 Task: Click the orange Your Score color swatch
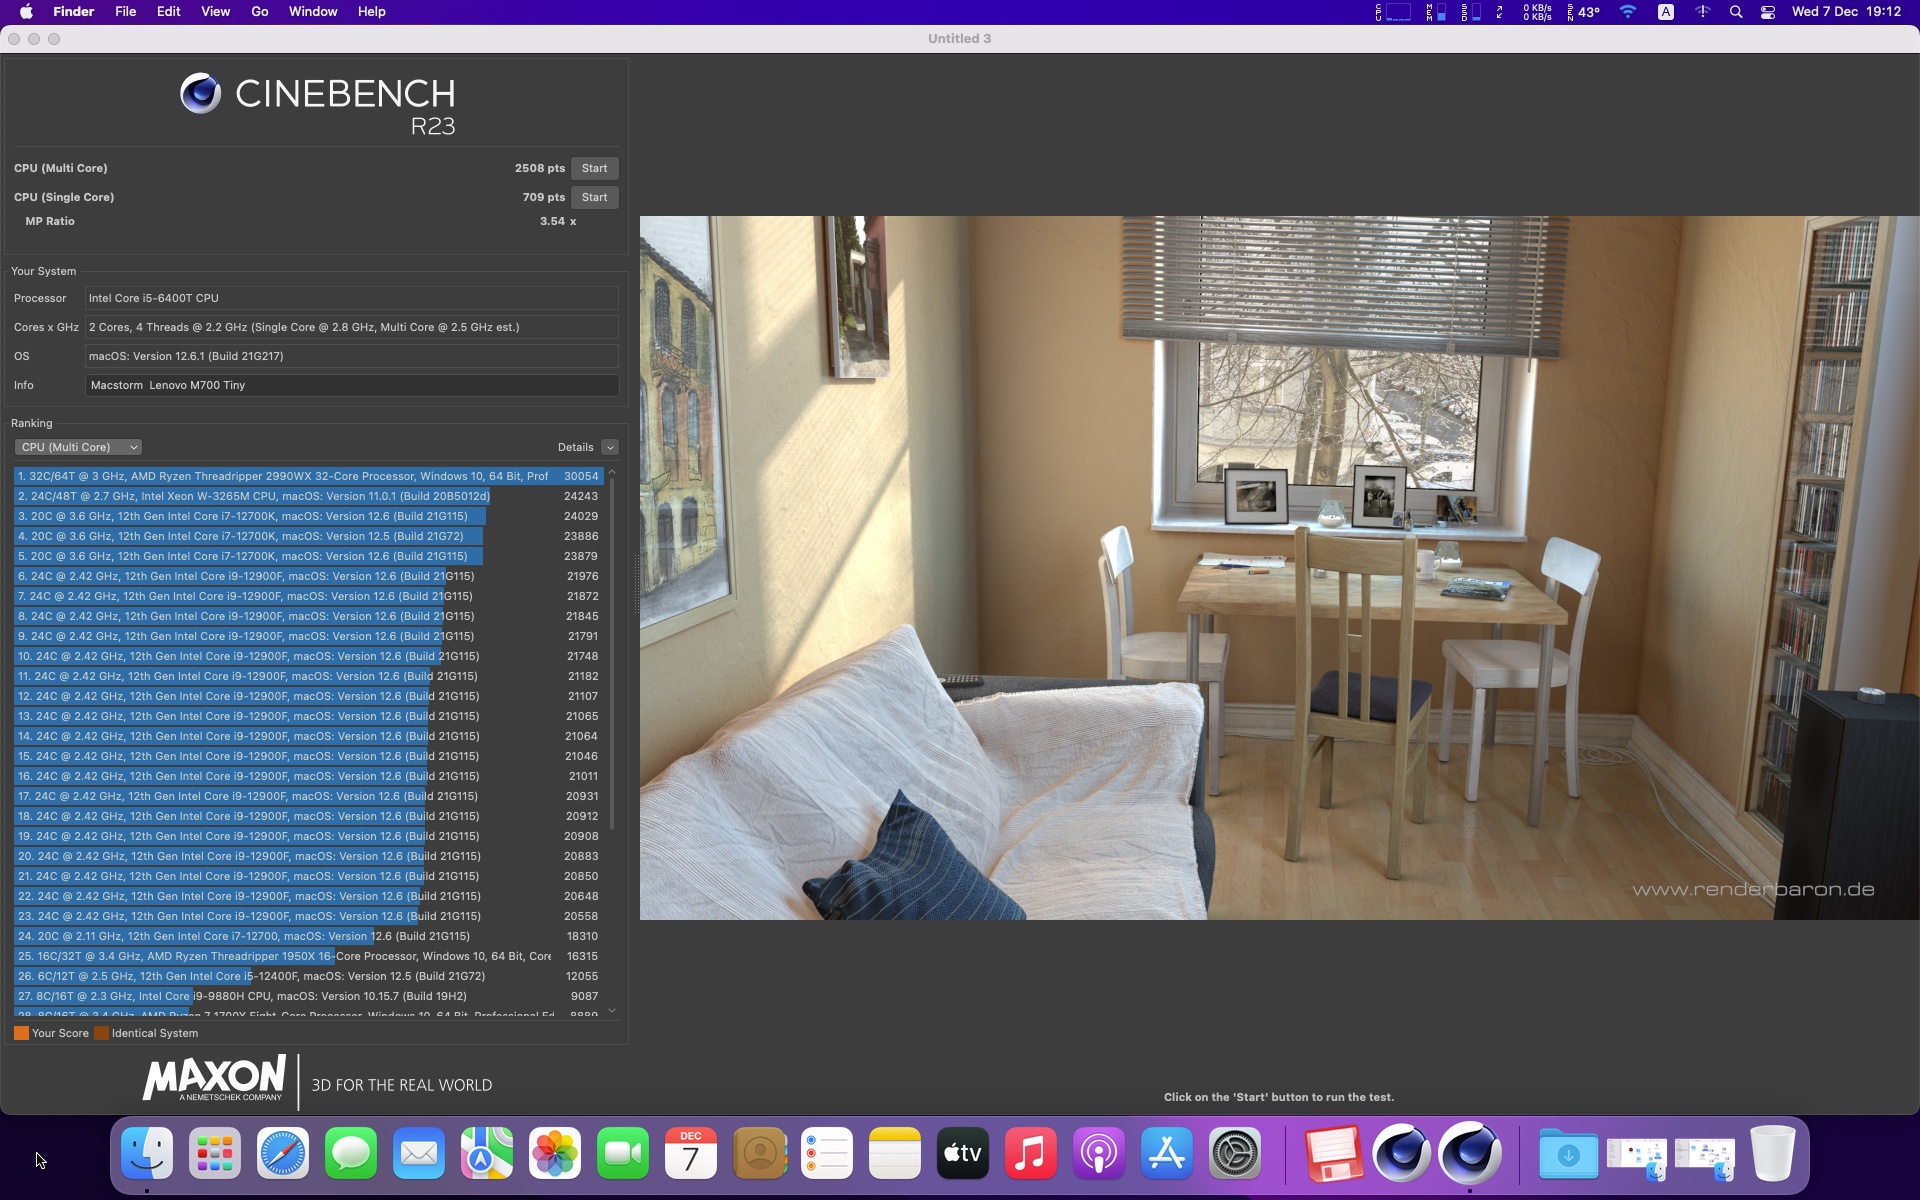(x=21, y=1033)
